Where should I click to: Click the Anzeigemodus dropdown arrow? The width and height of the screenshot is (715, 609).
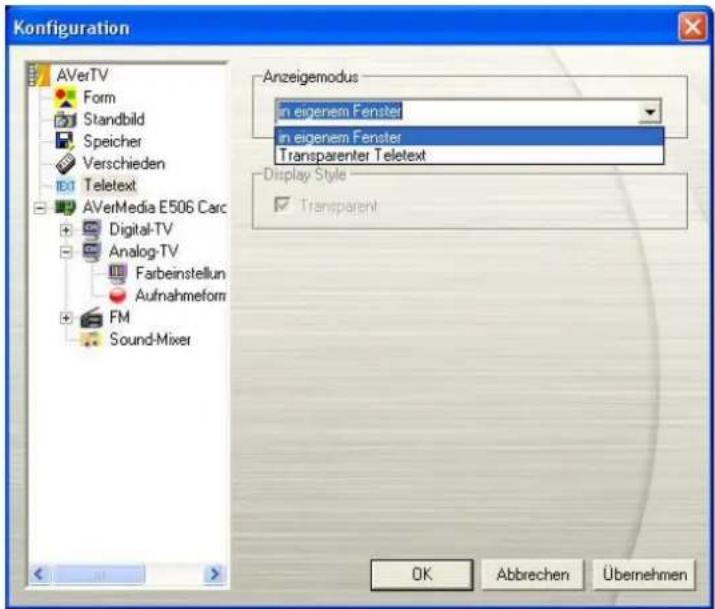[650, 112]
